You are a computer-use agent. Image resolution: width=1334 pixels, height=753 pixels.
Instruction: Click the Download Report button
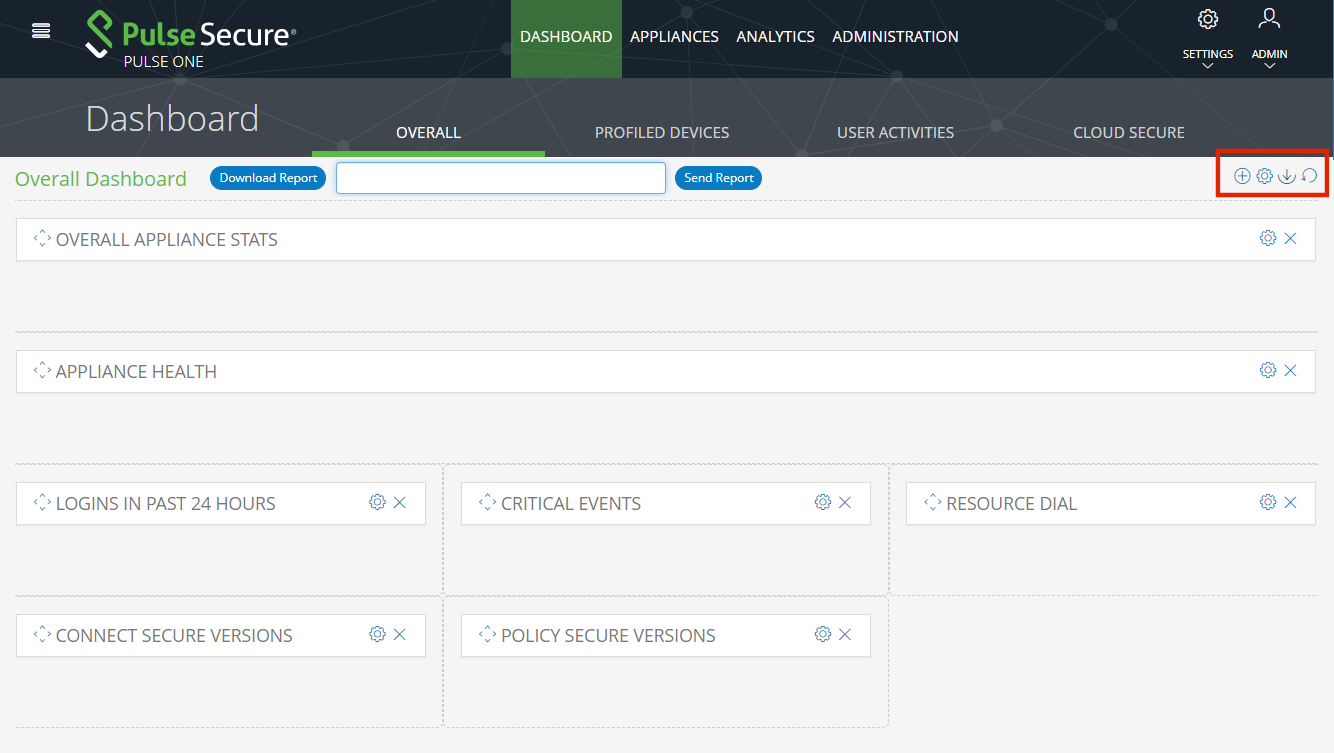268,178
